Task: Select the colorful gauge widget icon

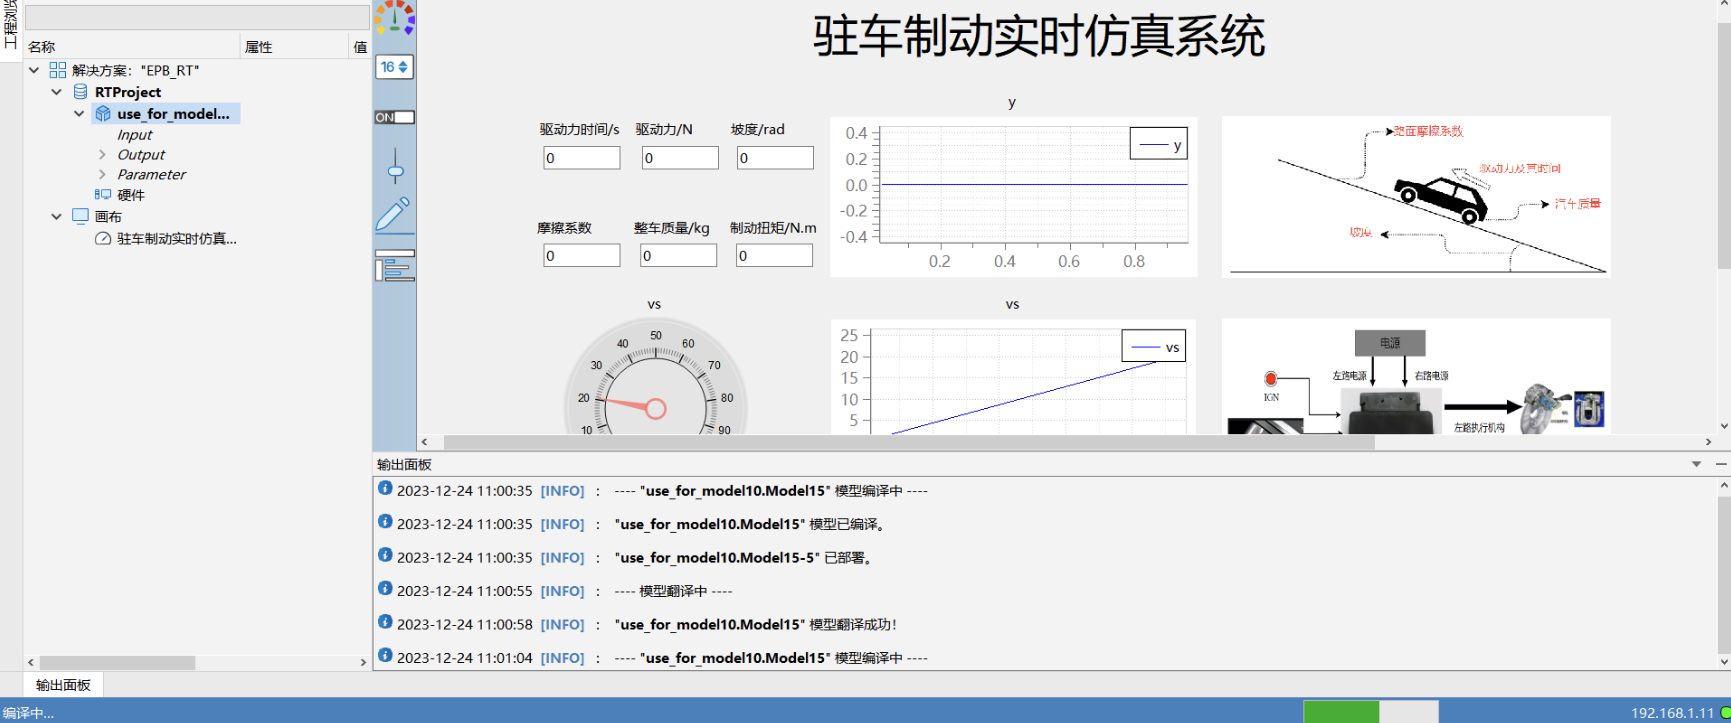Action: coord(394,17)
